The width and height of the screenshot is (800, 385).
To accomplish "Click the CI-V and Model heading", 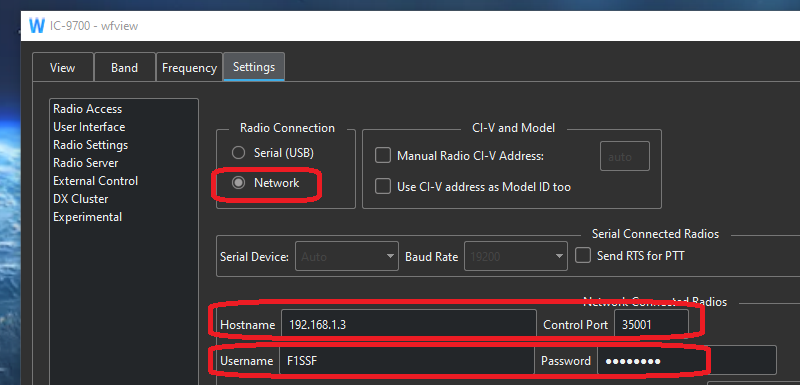I will pyautogui.click(x=513, y=128).
